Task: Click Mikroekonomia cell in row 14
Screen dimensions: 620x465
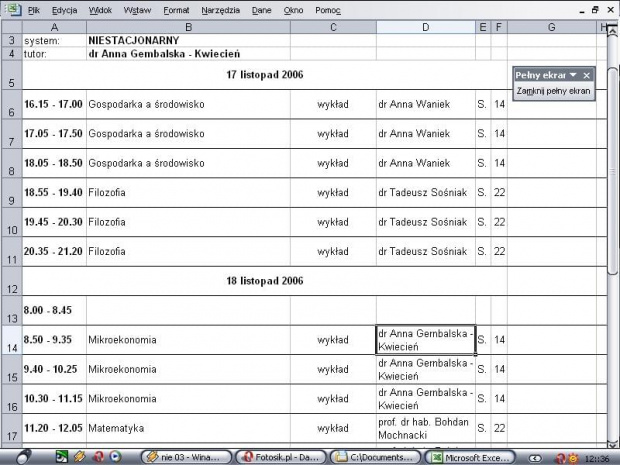Action: pos(188,340)
